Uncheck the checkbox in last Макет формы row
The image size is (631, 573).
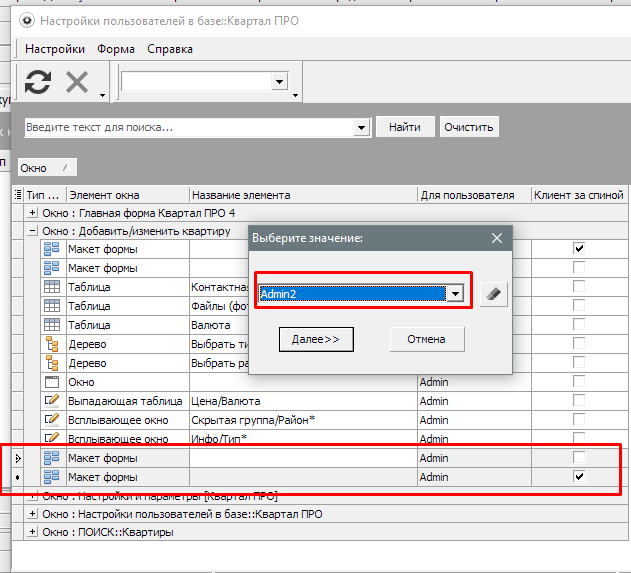(578, 477)
